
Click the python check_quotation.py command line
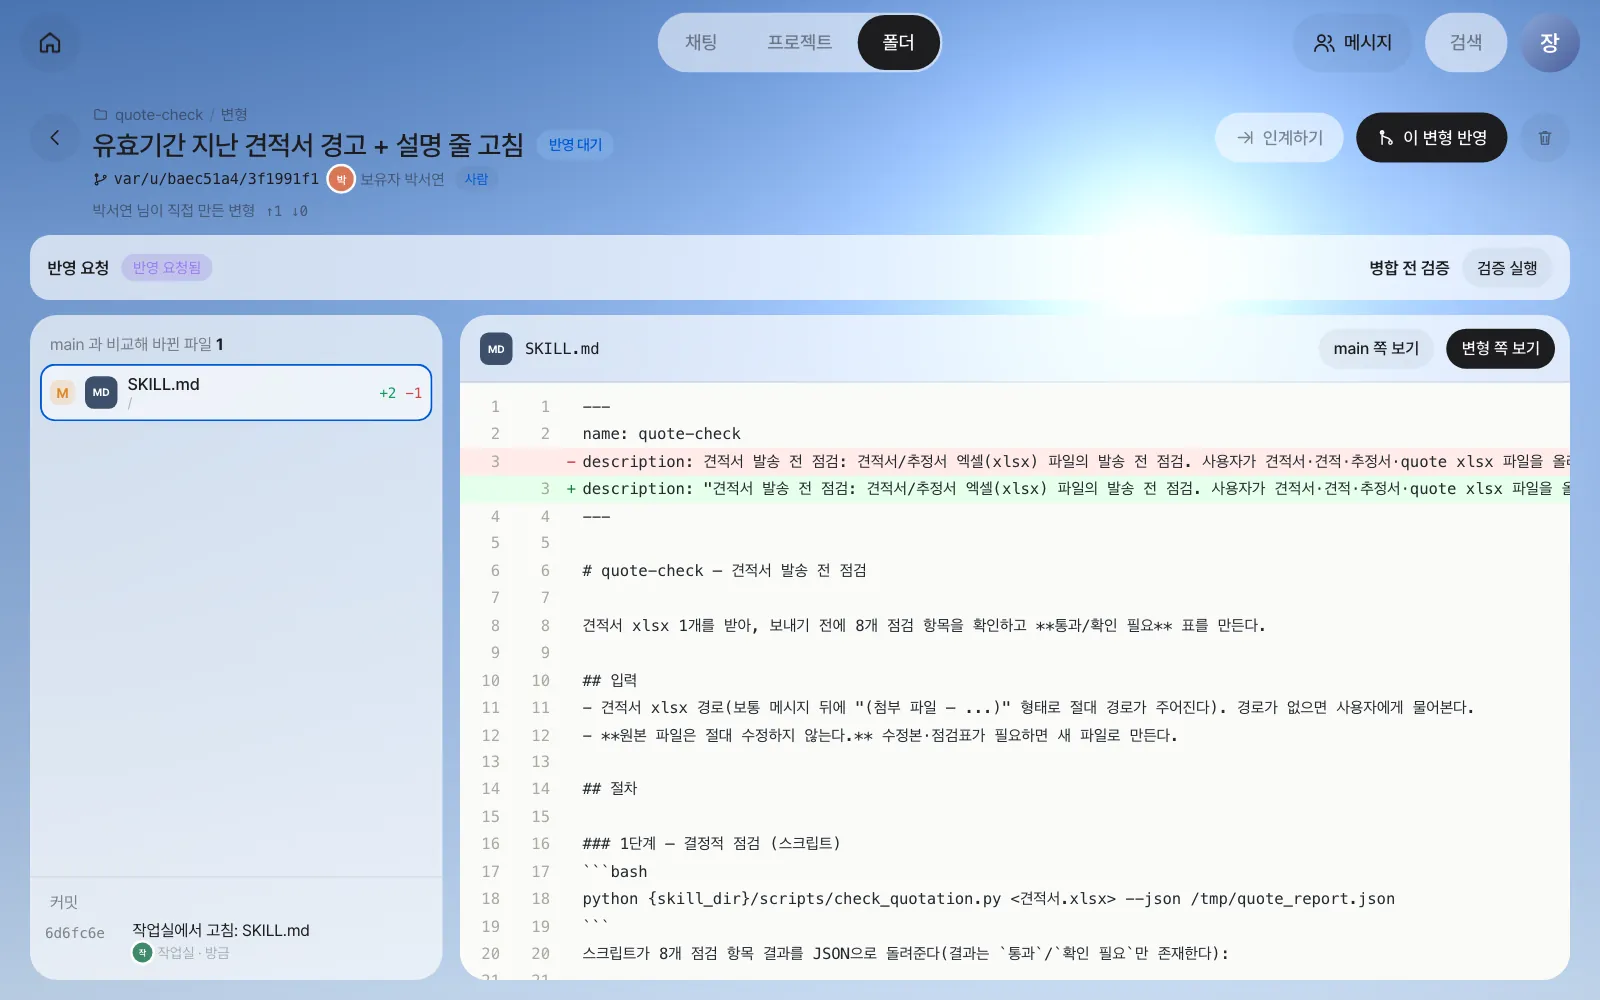[989, 898]
